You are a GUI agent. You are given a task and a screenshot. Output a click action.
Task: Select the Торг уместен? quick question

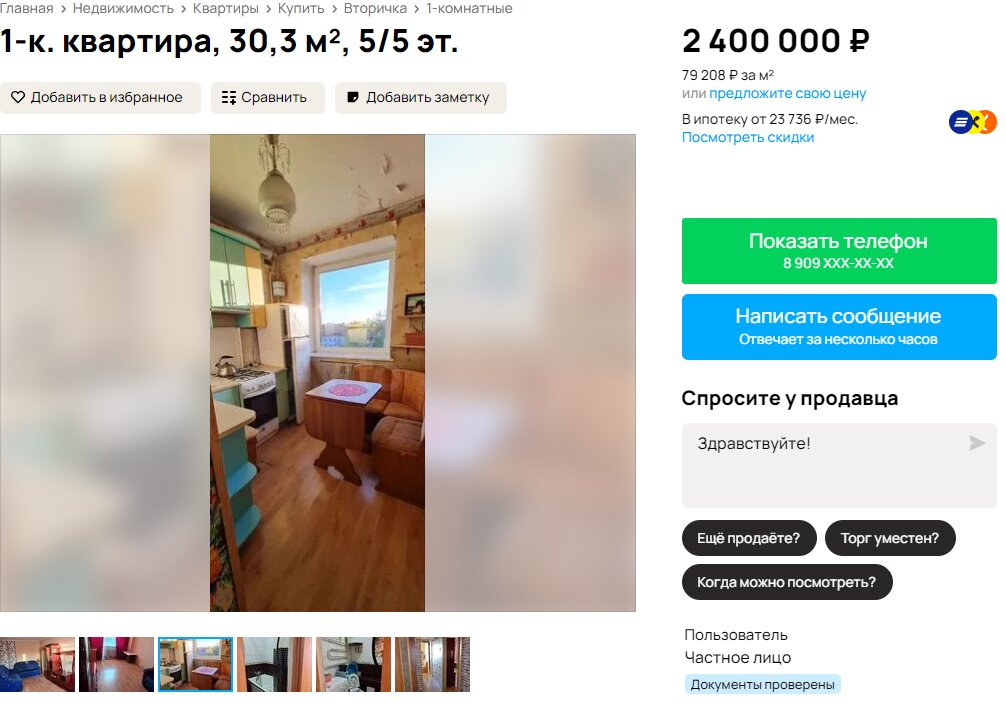(x=890, y=538)
